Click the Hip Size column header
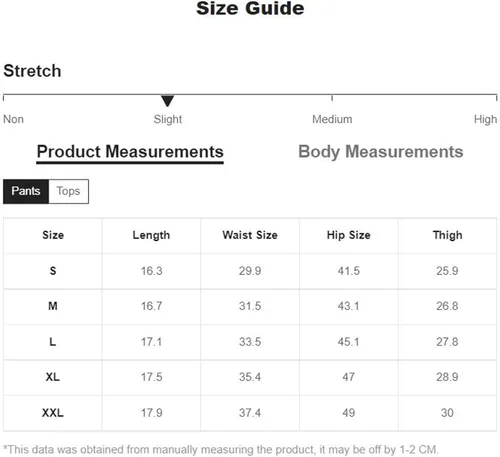Image resolution: width=500 pixels, height=457 pixels. click(349, 235)
